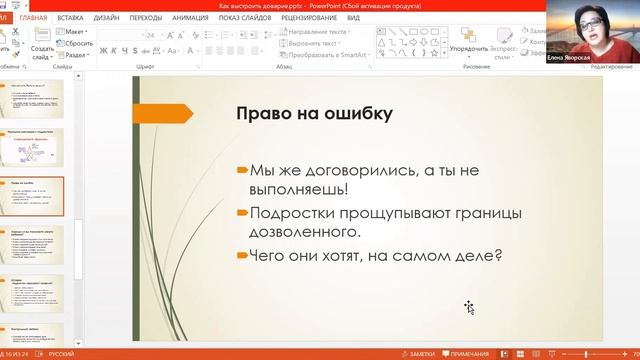The width and height of the screenshot is (640, 360).
Task: Click the Cut scissors icon
Action: pyautogui.click(x=16, y=31)
